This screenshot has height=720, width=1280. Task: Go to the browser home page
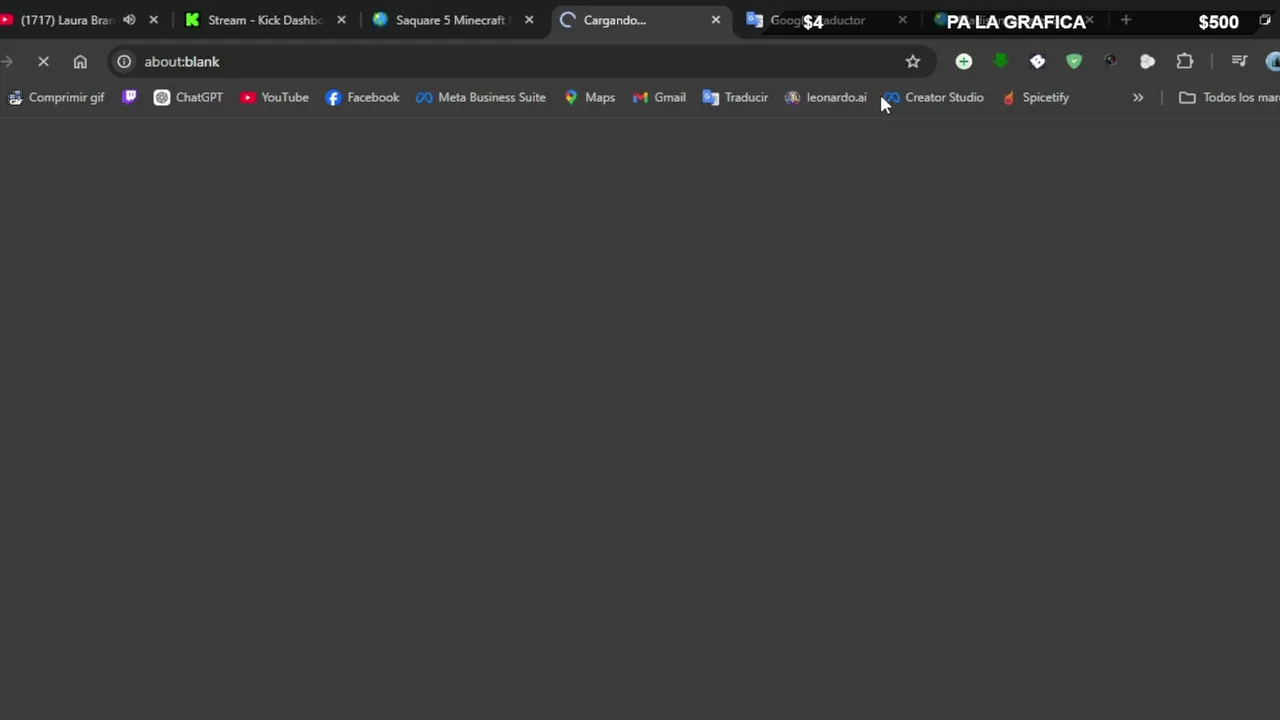pos(80,62)
